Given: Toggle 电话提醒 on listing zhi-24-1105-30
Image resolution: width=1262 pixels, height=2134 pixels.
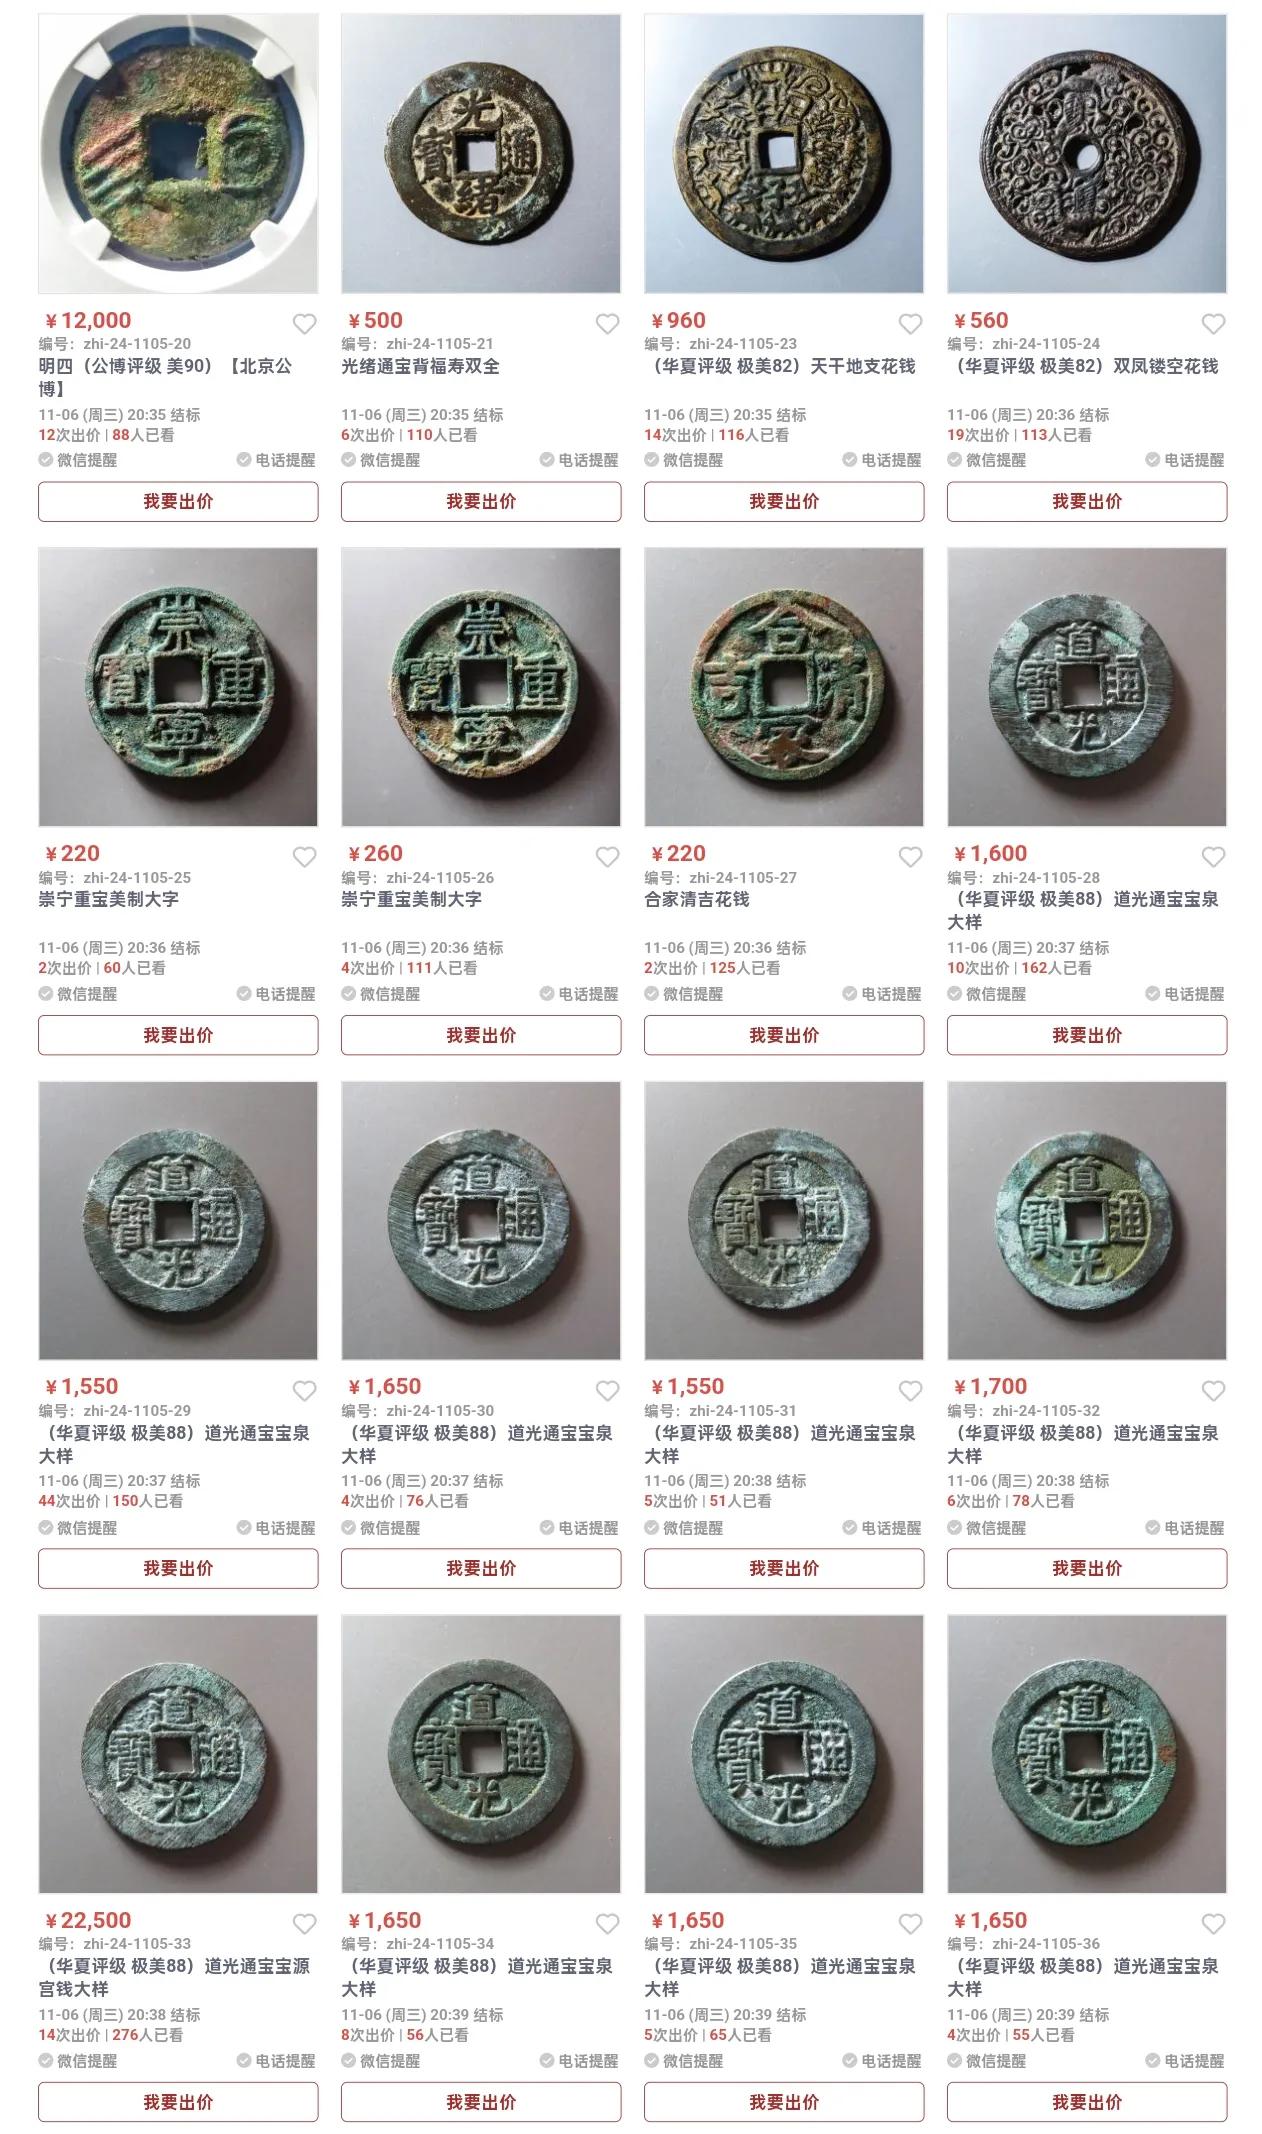Looking at the screenshot, I should point(579,1528).
